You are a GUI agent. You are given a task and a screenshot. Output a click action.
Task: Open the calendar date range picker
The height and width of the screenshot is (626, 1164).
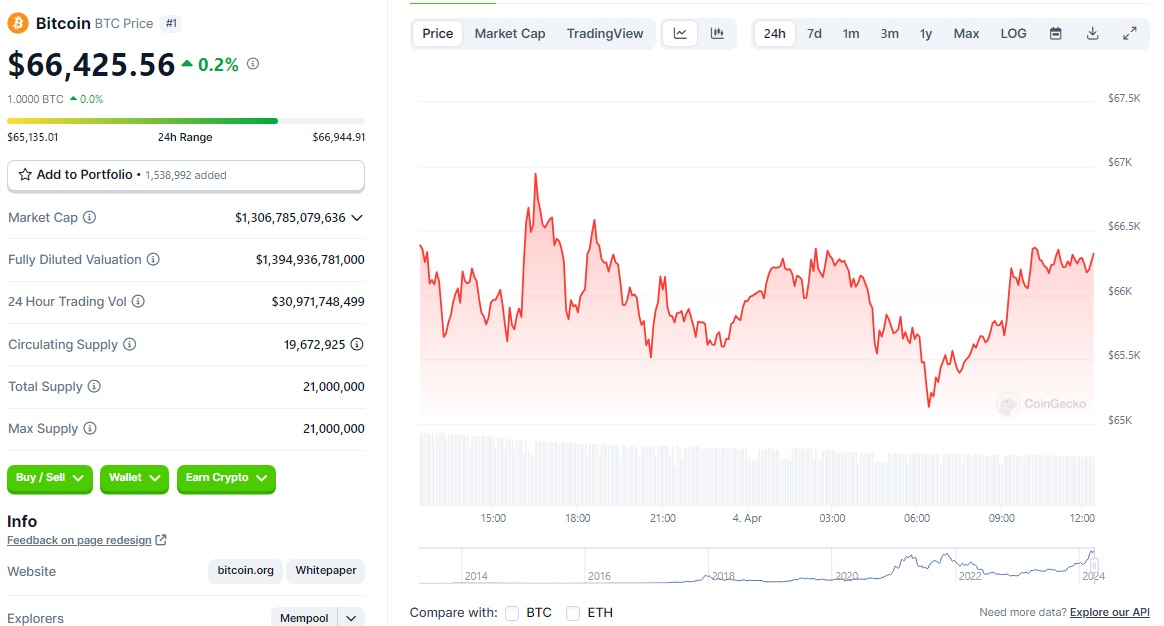pos(1056,33)
